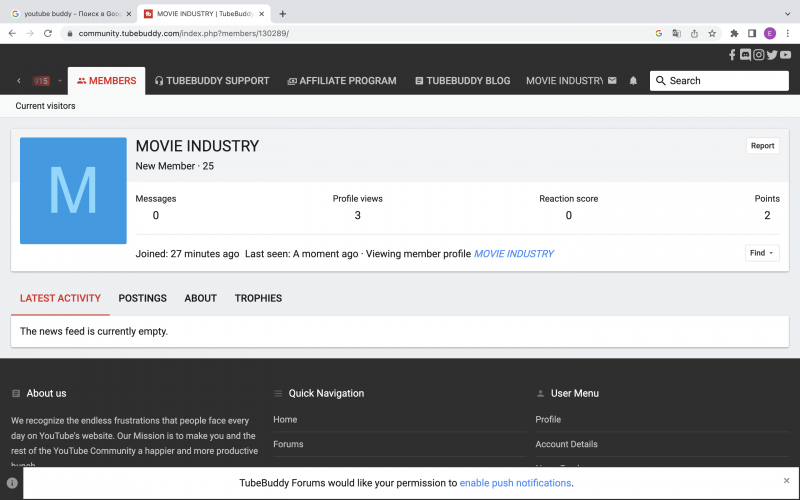800x500 pixels.
Task: Open the Discord icon link
Action: pyautogui.click(x=745, y=55)
